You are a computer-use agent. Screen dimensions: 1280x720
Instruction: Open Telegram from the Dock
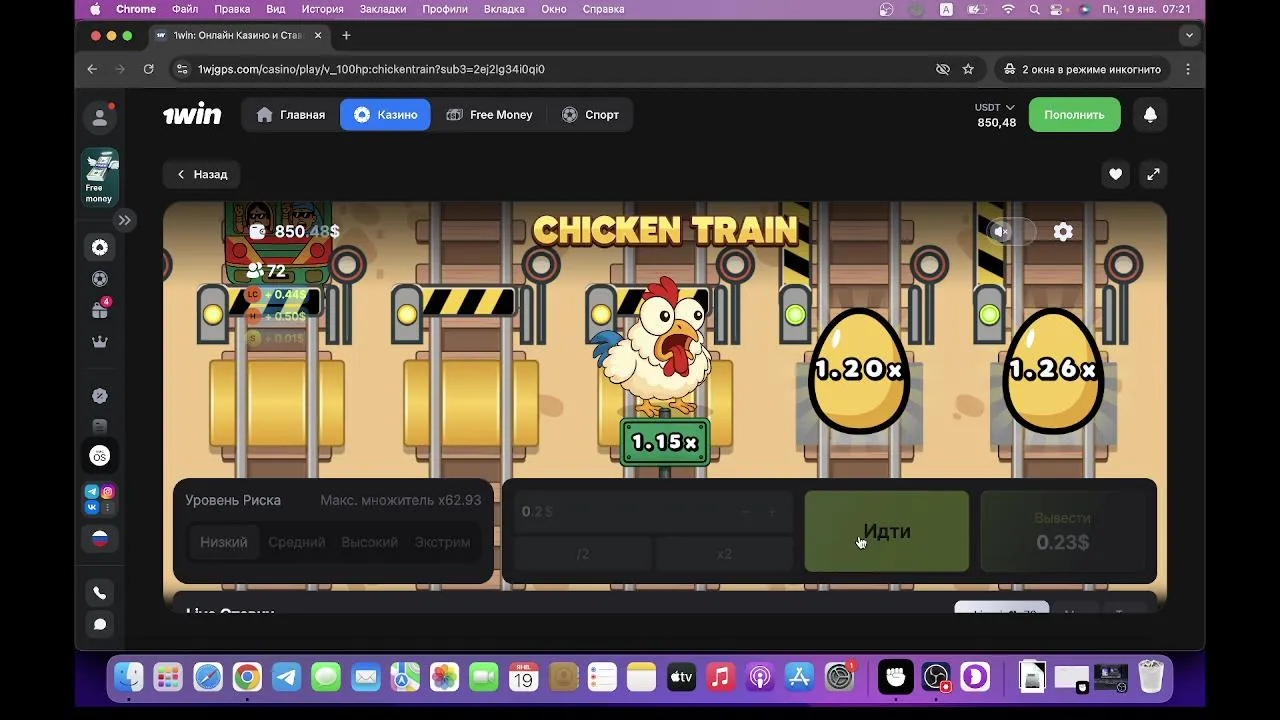(x=287, y=677)
